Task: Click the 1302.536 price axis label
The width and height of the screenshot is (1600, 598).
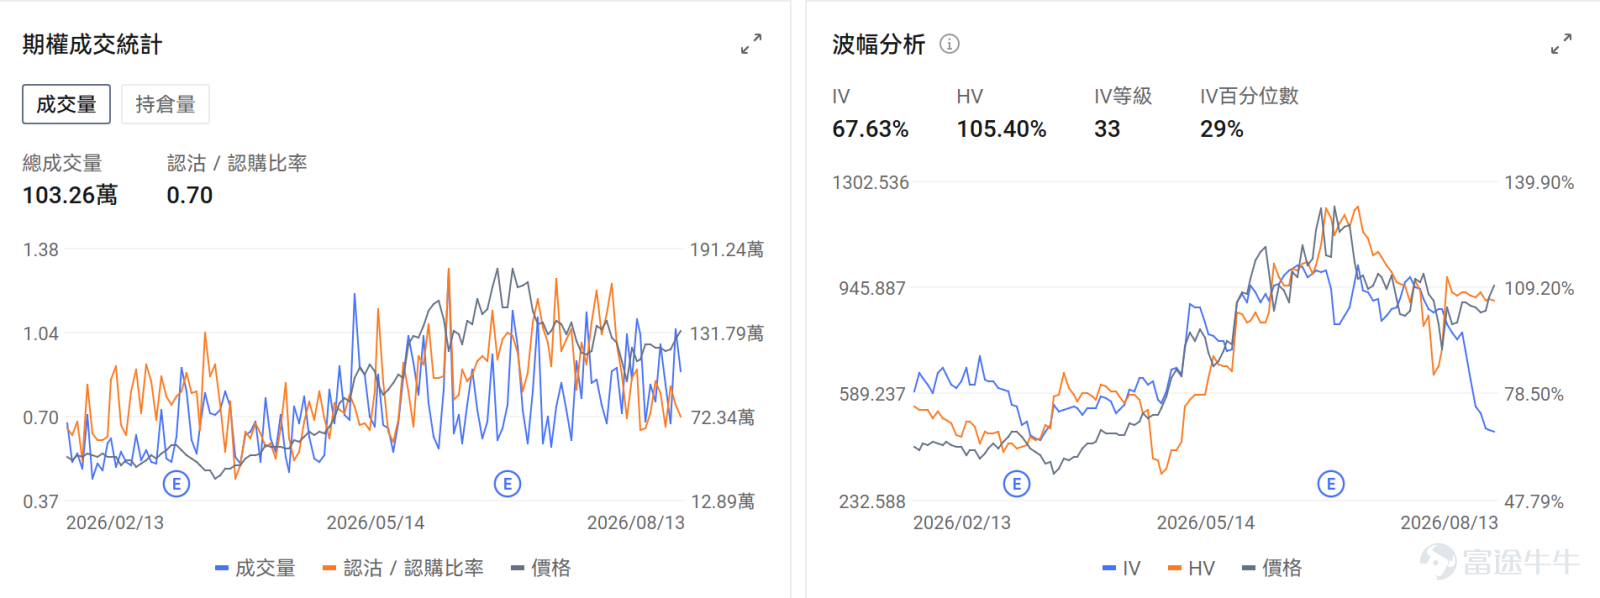Action: tap(871, 182)
